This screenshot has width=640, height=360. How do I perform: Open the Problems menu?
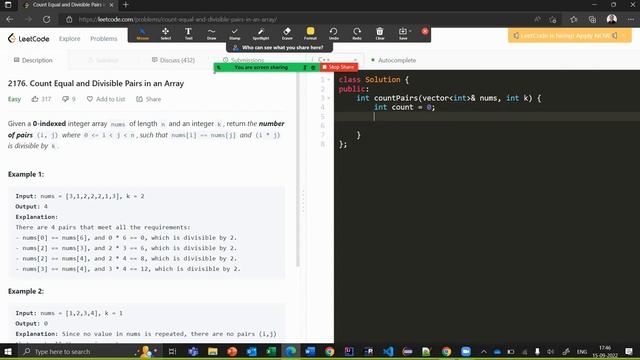104,39
